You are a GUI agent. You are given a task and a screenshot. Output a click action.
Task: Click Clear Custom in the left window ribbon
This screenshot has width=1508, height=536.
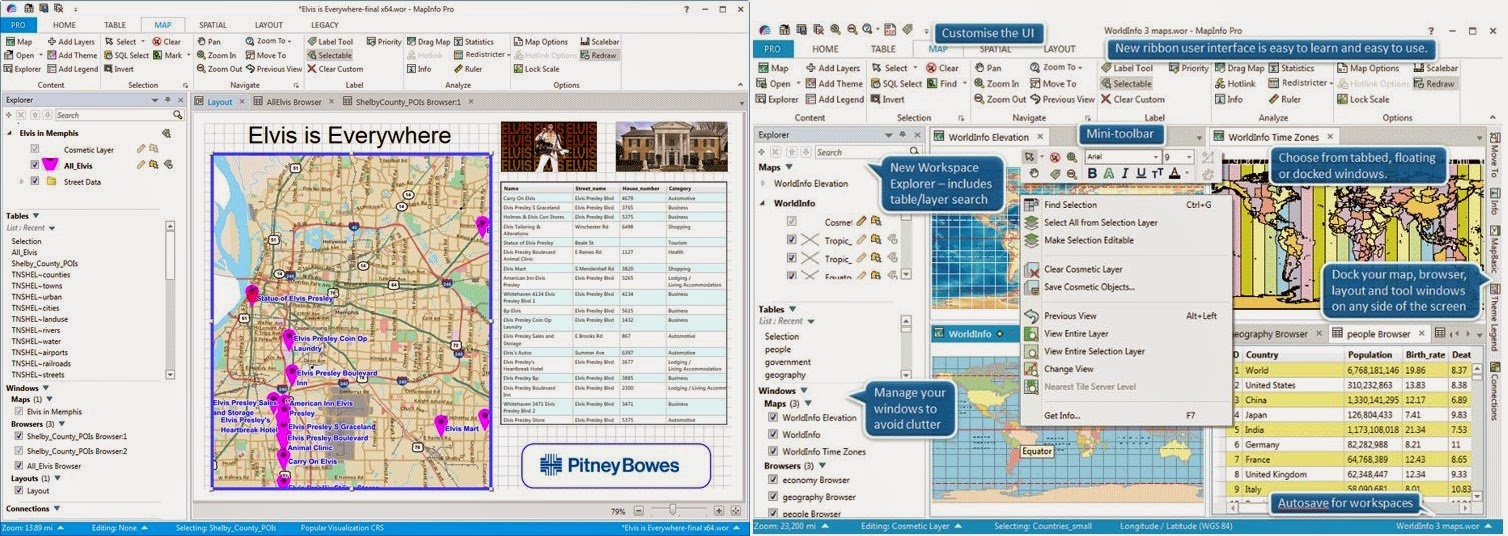[x=334, y=70]
